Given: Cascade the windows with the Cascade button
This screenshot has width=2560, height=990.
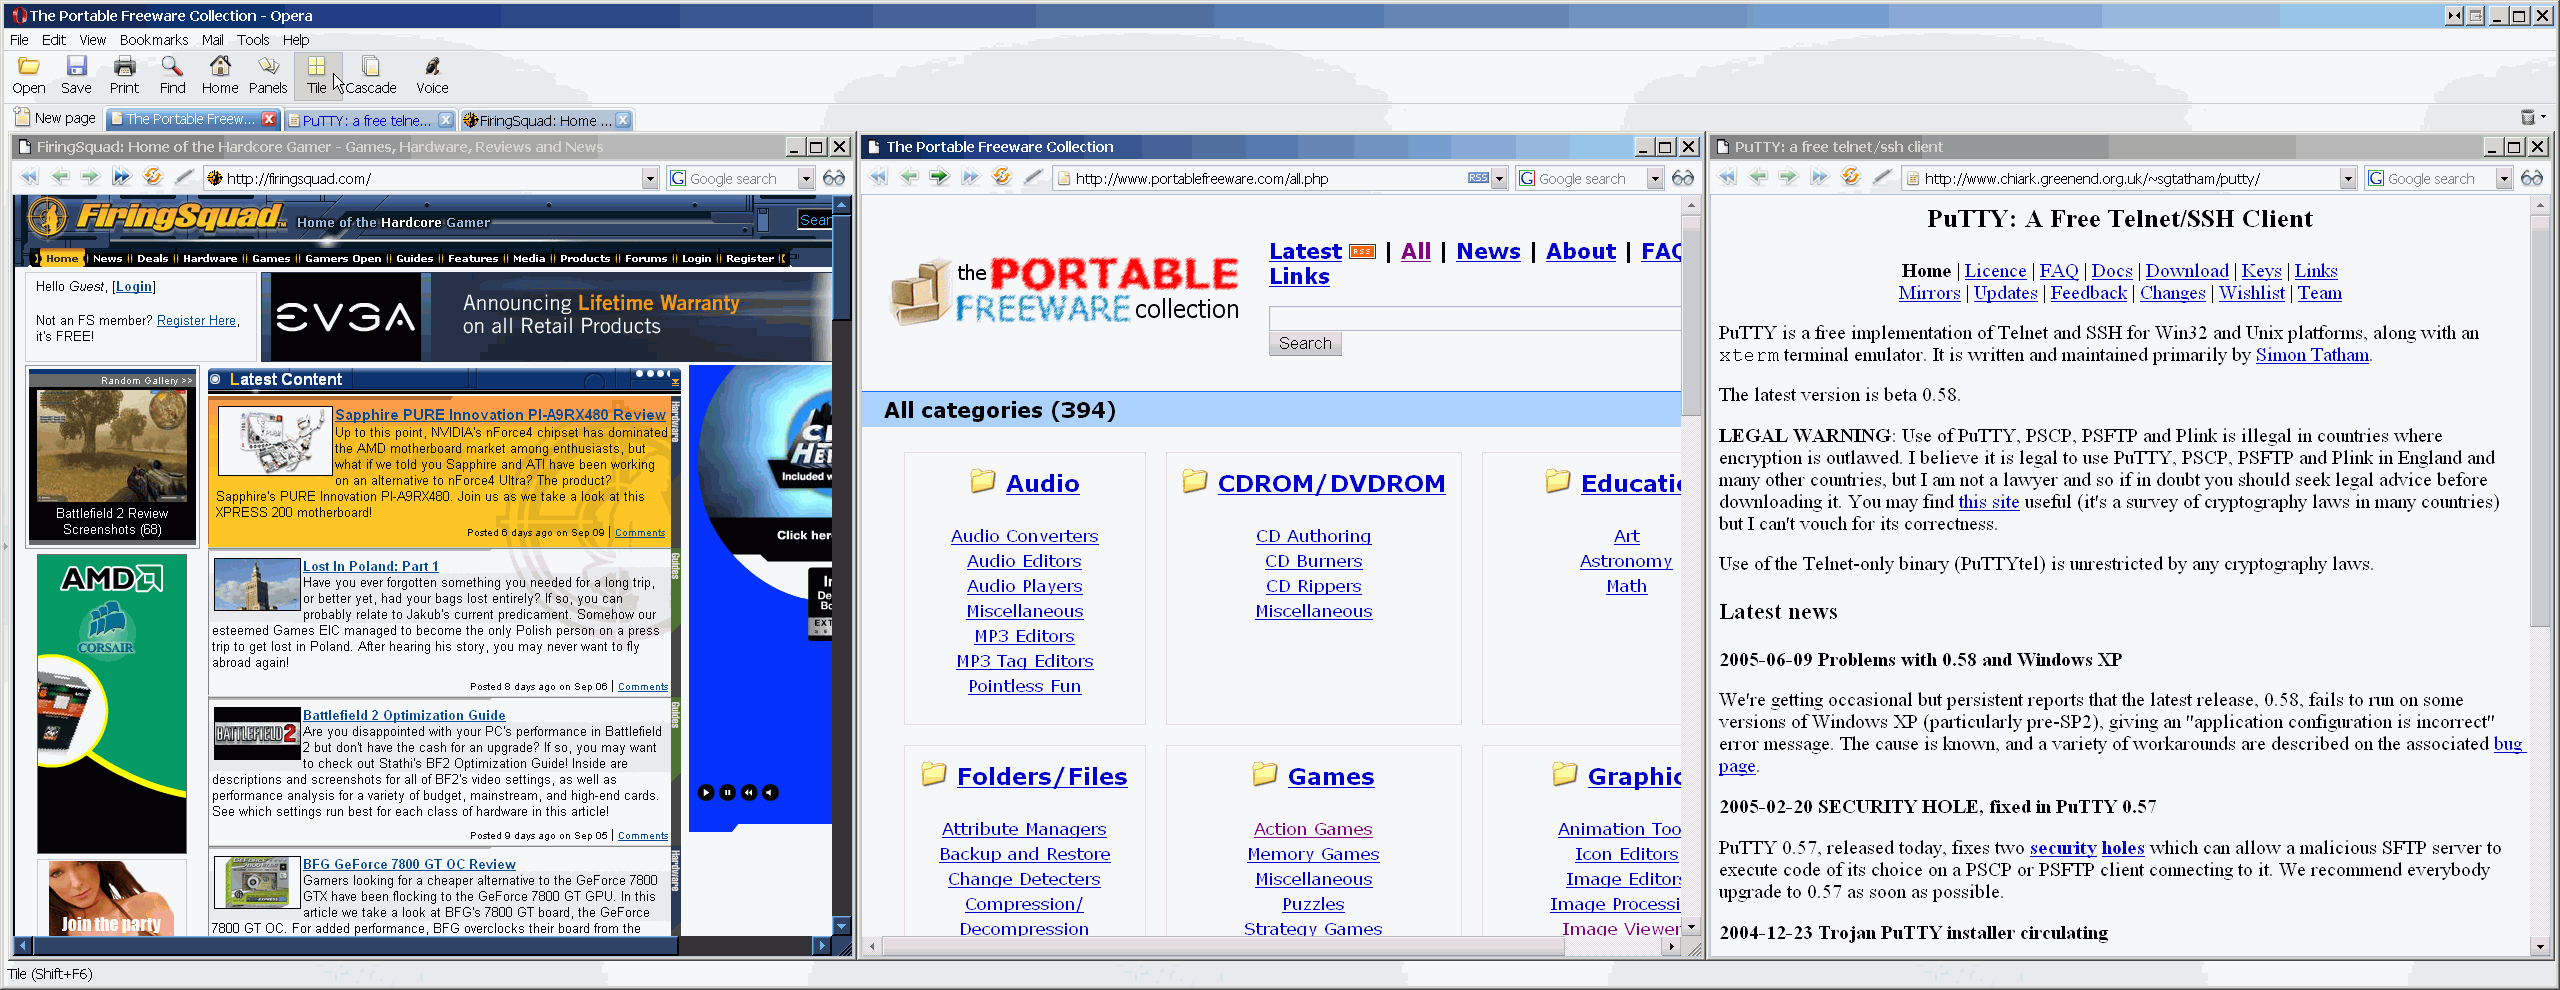Looking at the screenshot, I should point(371,76).
